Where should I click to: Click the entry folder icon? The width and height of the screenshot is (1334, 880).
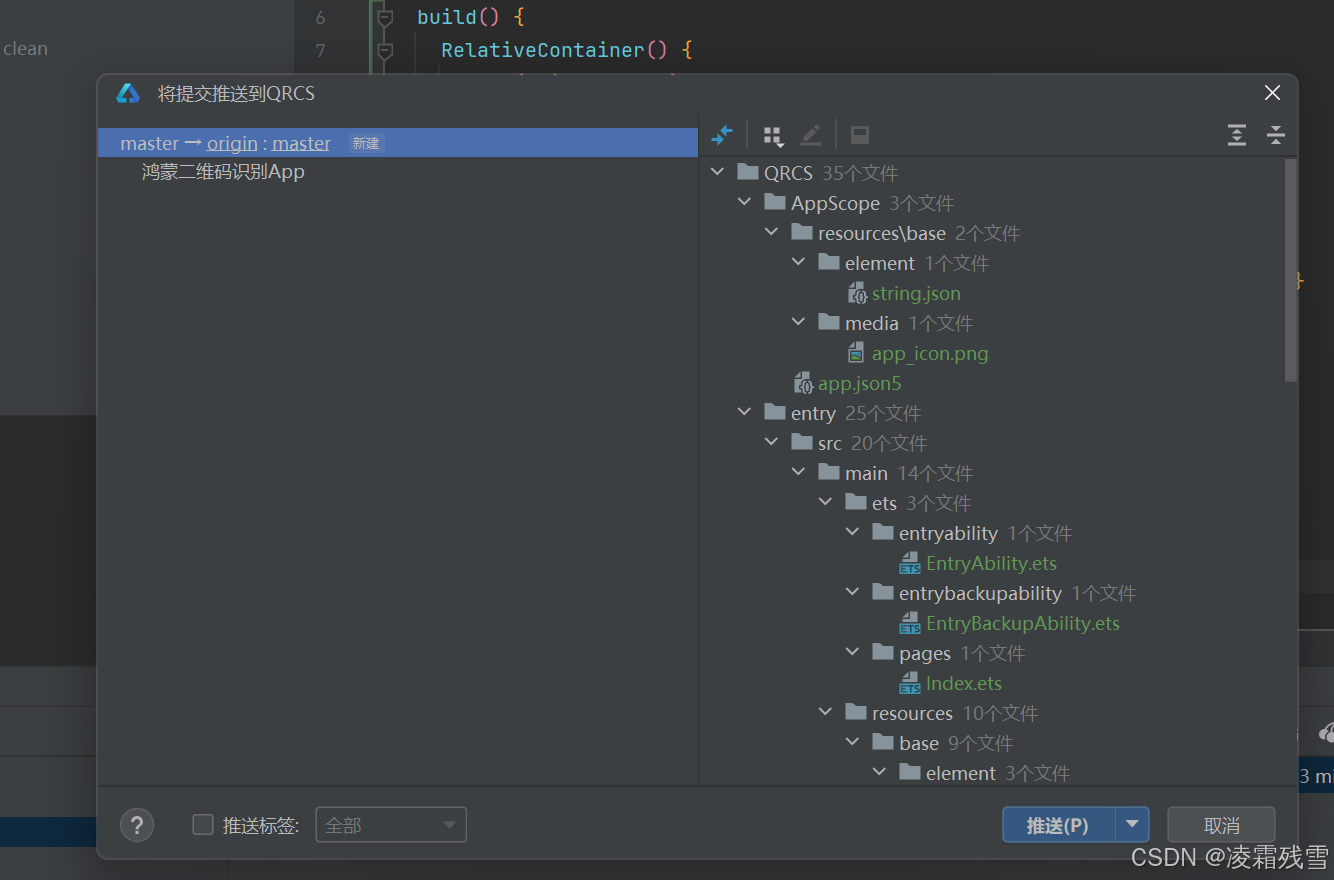[x=775, y=412]
